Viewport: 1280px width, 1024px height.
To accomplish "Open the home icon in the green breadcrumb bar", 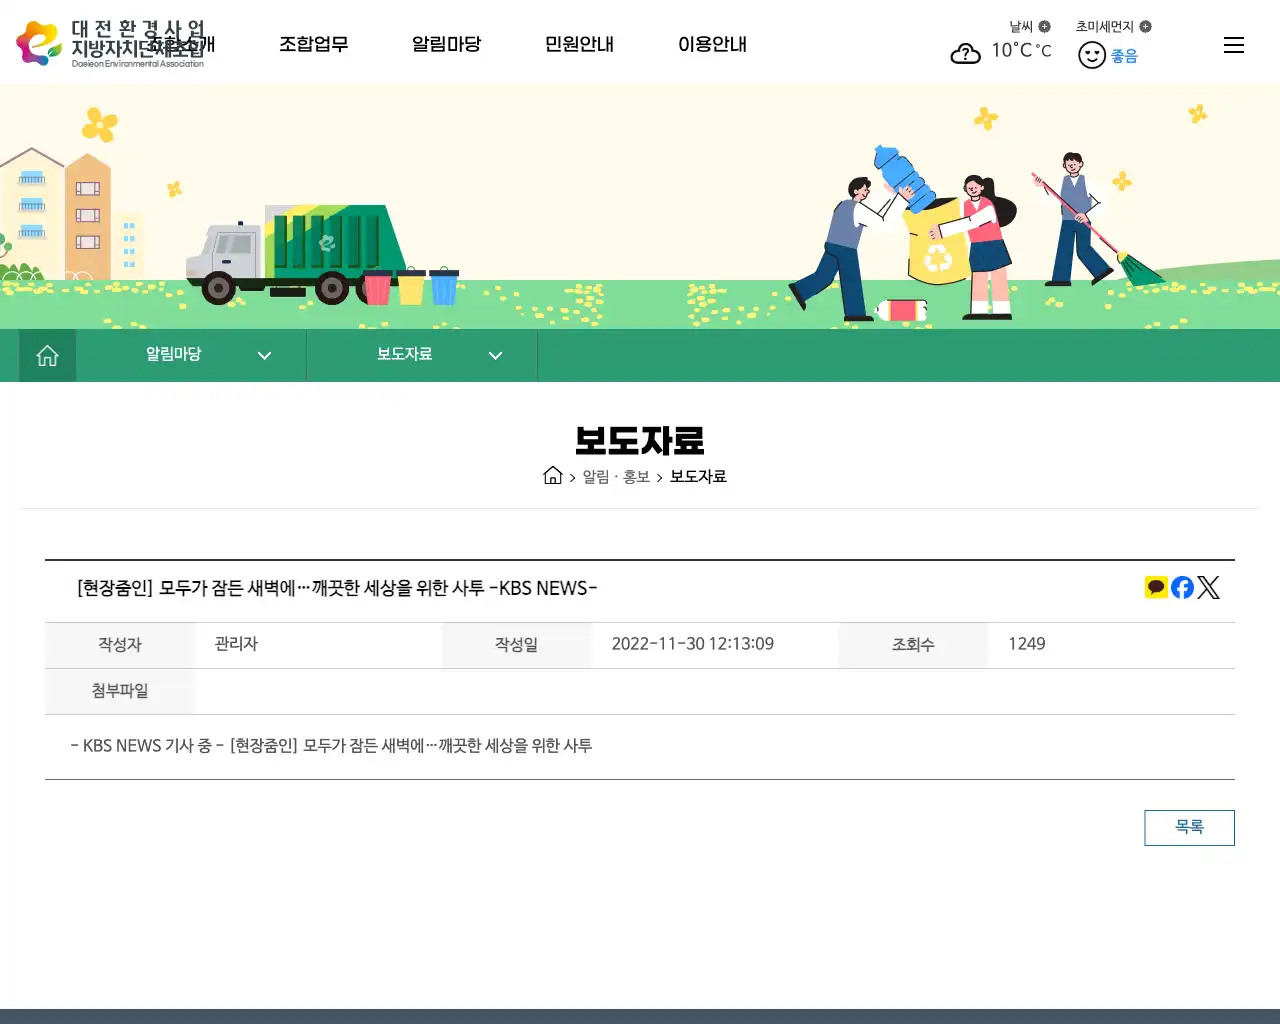I will [47, 355].
